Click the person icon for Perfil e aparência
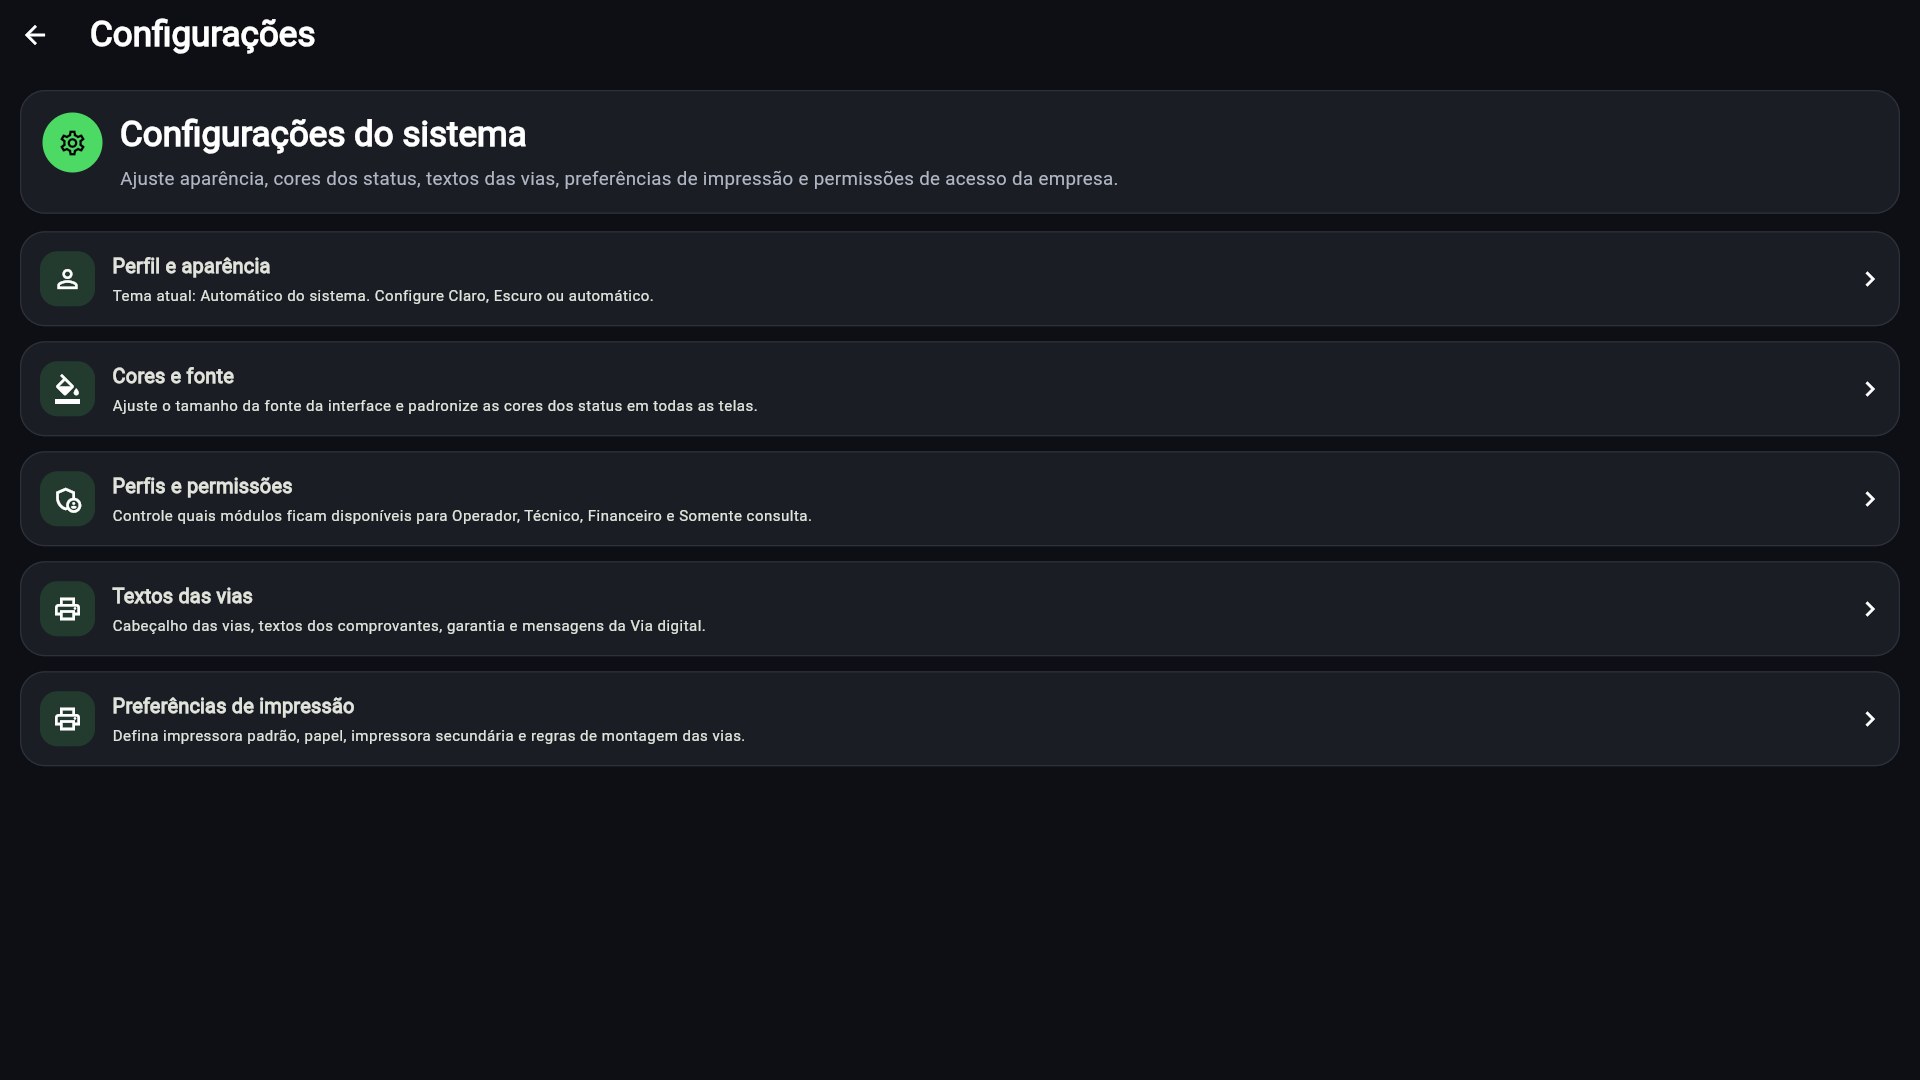 pos(67,279)
